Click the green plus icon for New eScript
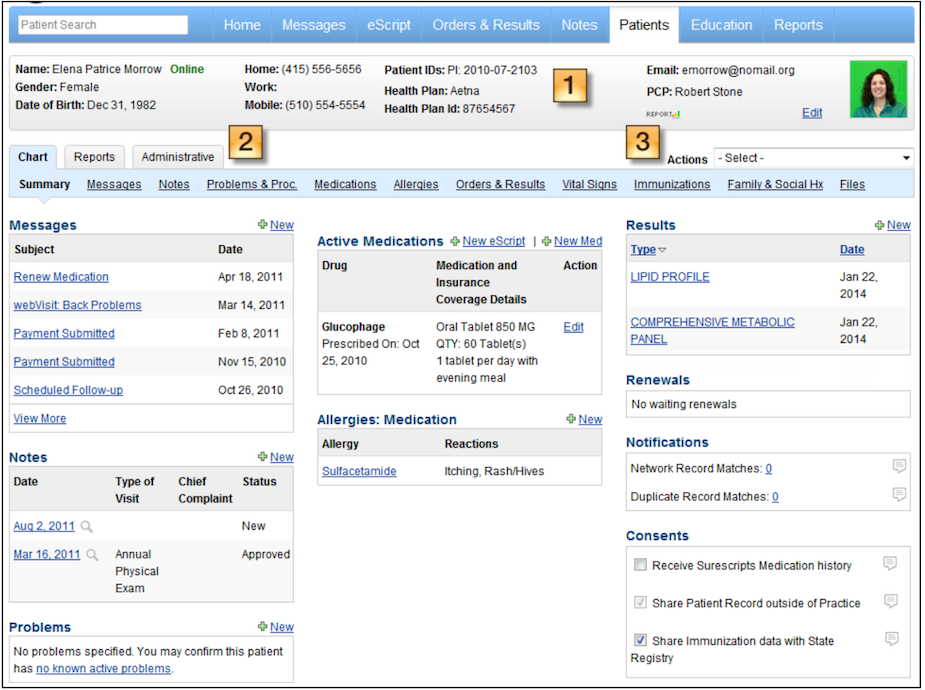Screen dimensions: 925x690 (455, 241)
